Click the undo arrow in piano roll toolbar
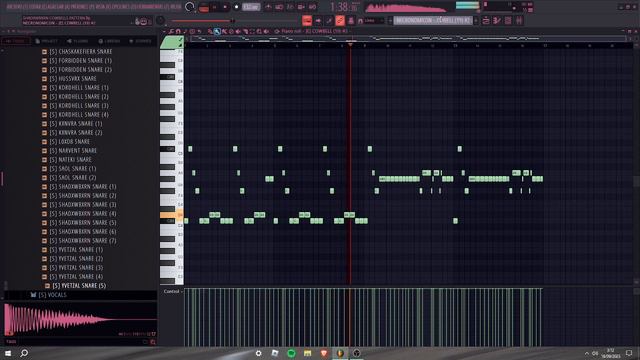 click(199, 31)
